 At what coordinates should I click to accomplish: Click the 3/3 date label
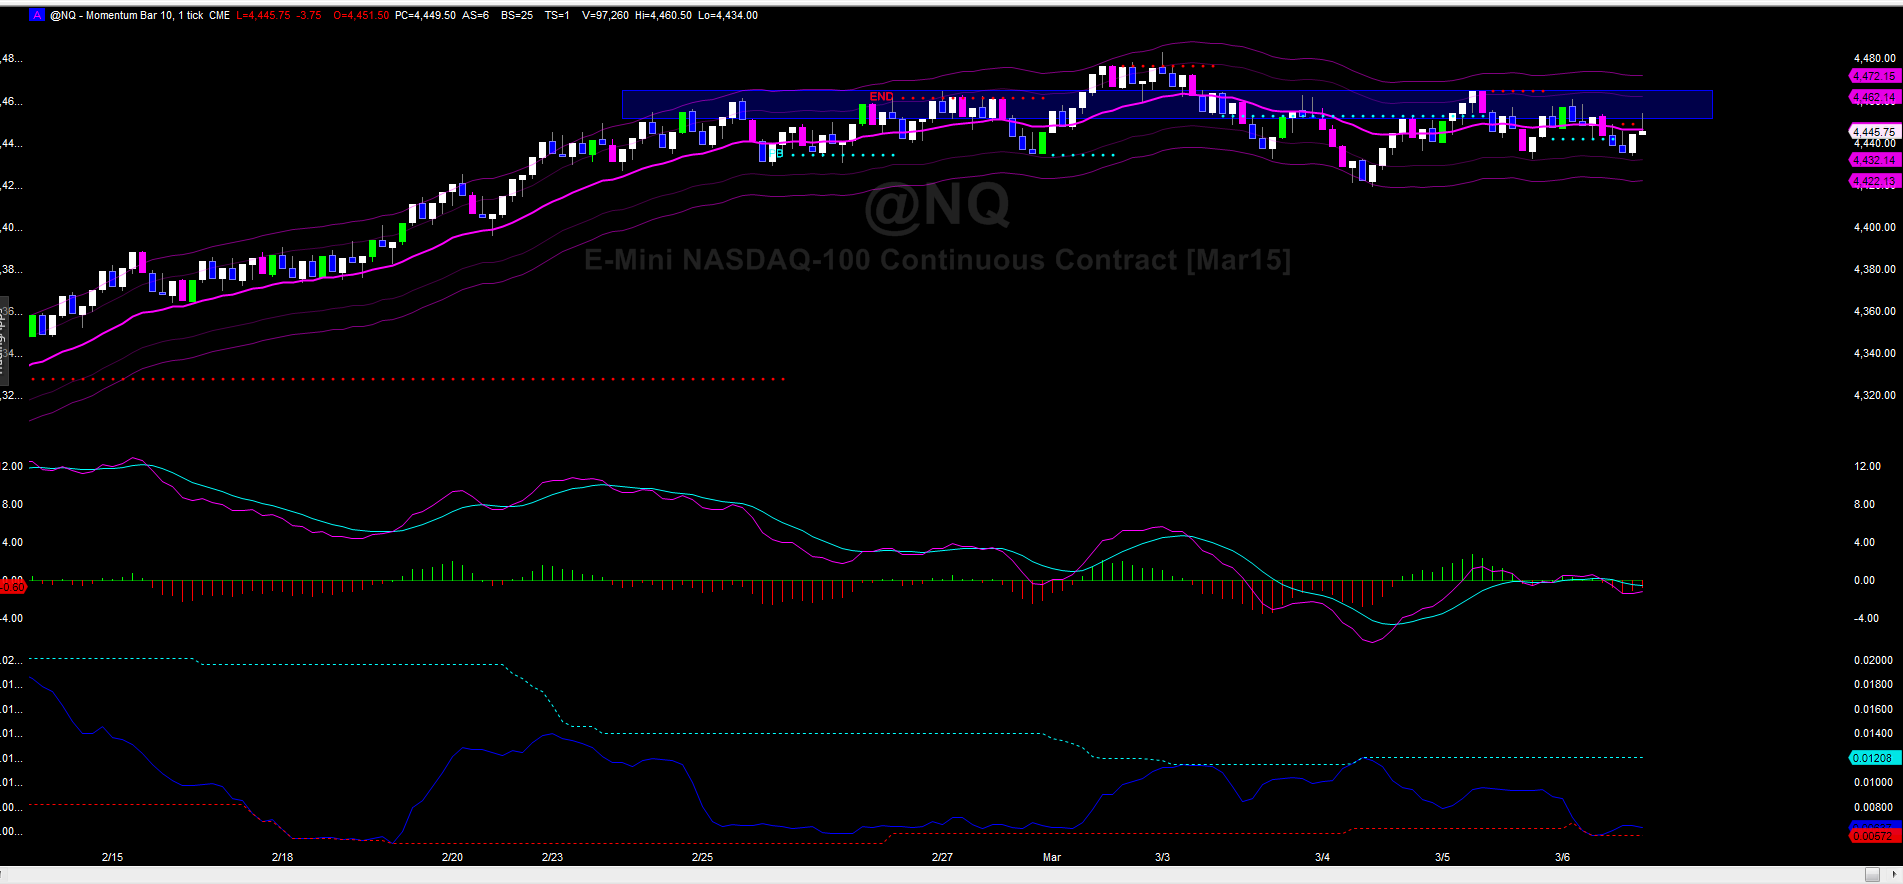pyautogui.click(x=1162, y=857)
